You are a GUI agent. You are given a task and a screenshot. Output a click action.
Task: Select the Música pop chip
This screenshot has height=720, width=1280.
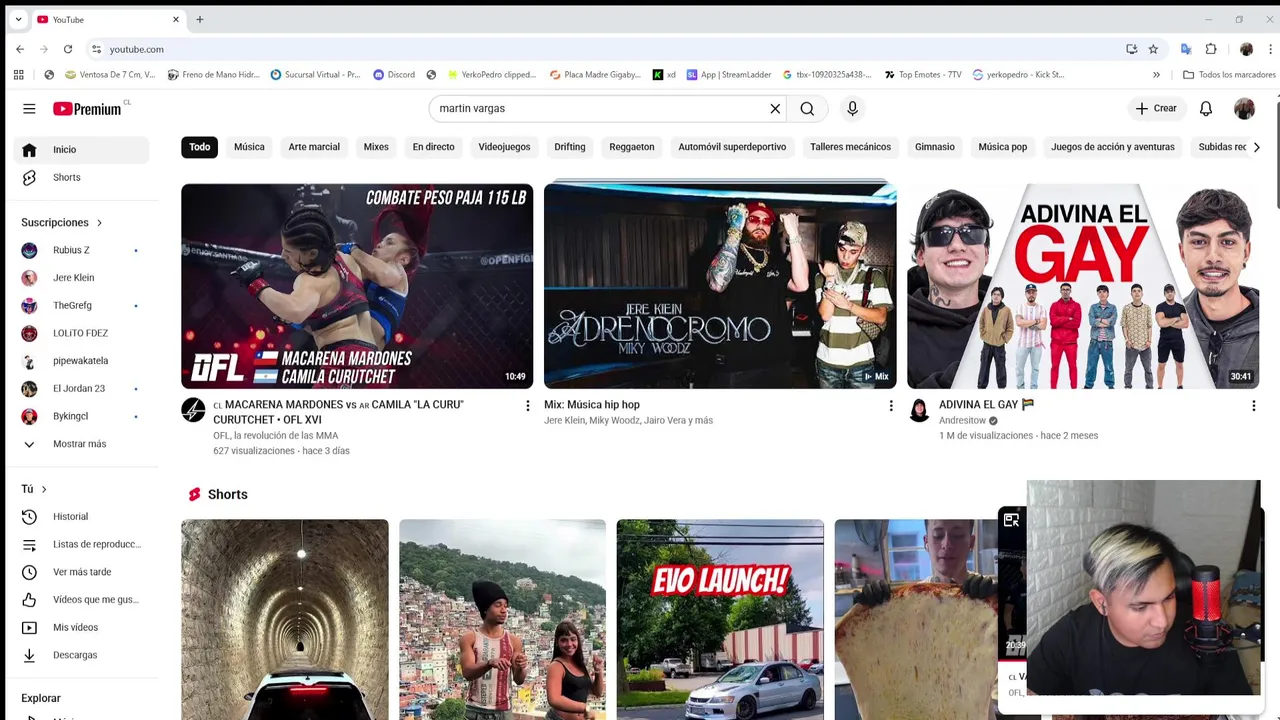(x=1003, y=147)
